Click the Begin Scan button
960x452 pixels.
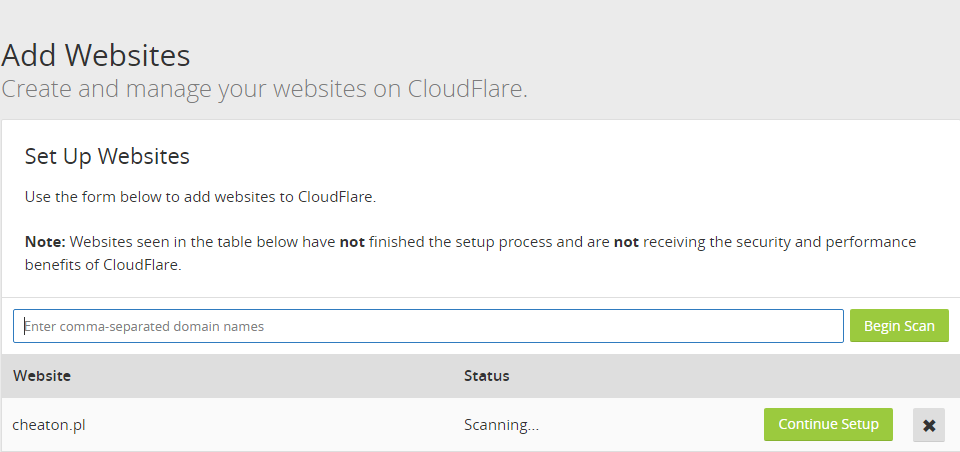898,326
